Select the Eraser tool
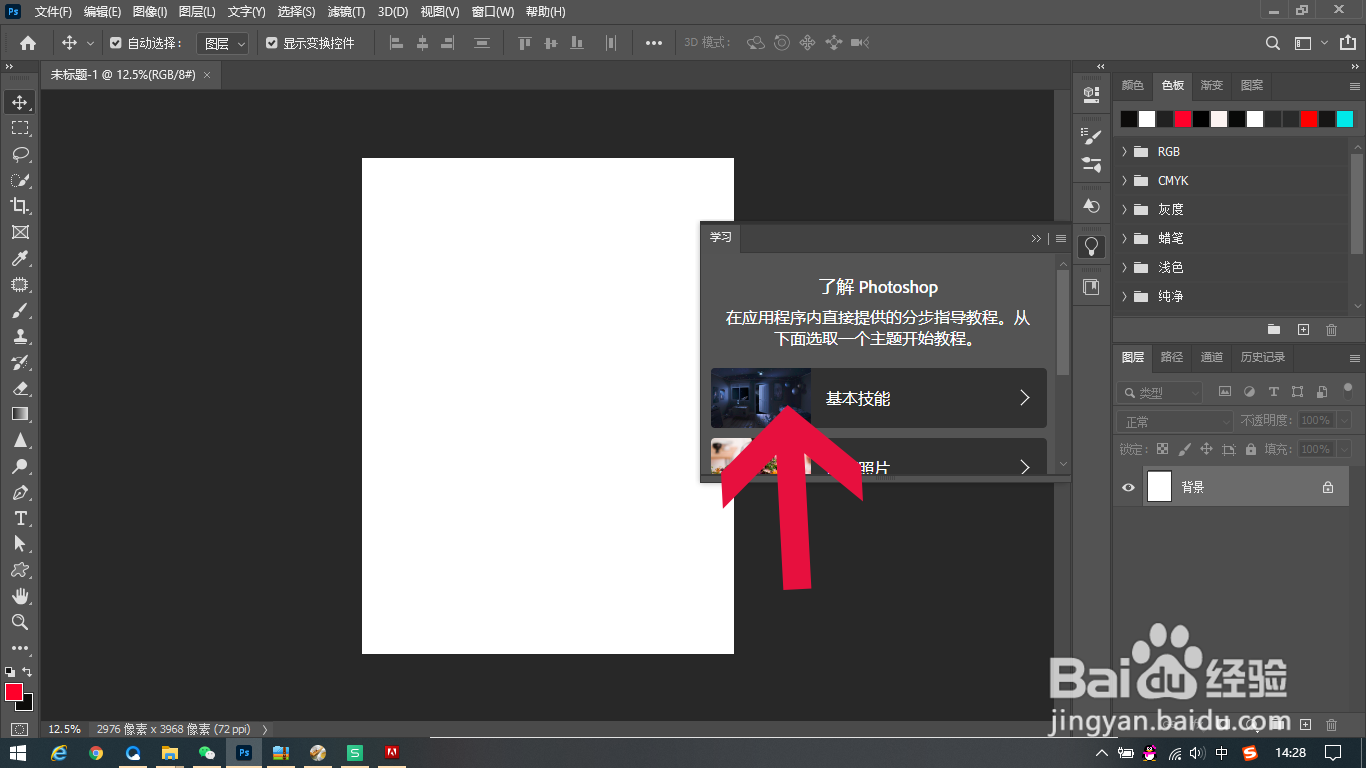The image size is (1366, 768). [x=19, y=388]
